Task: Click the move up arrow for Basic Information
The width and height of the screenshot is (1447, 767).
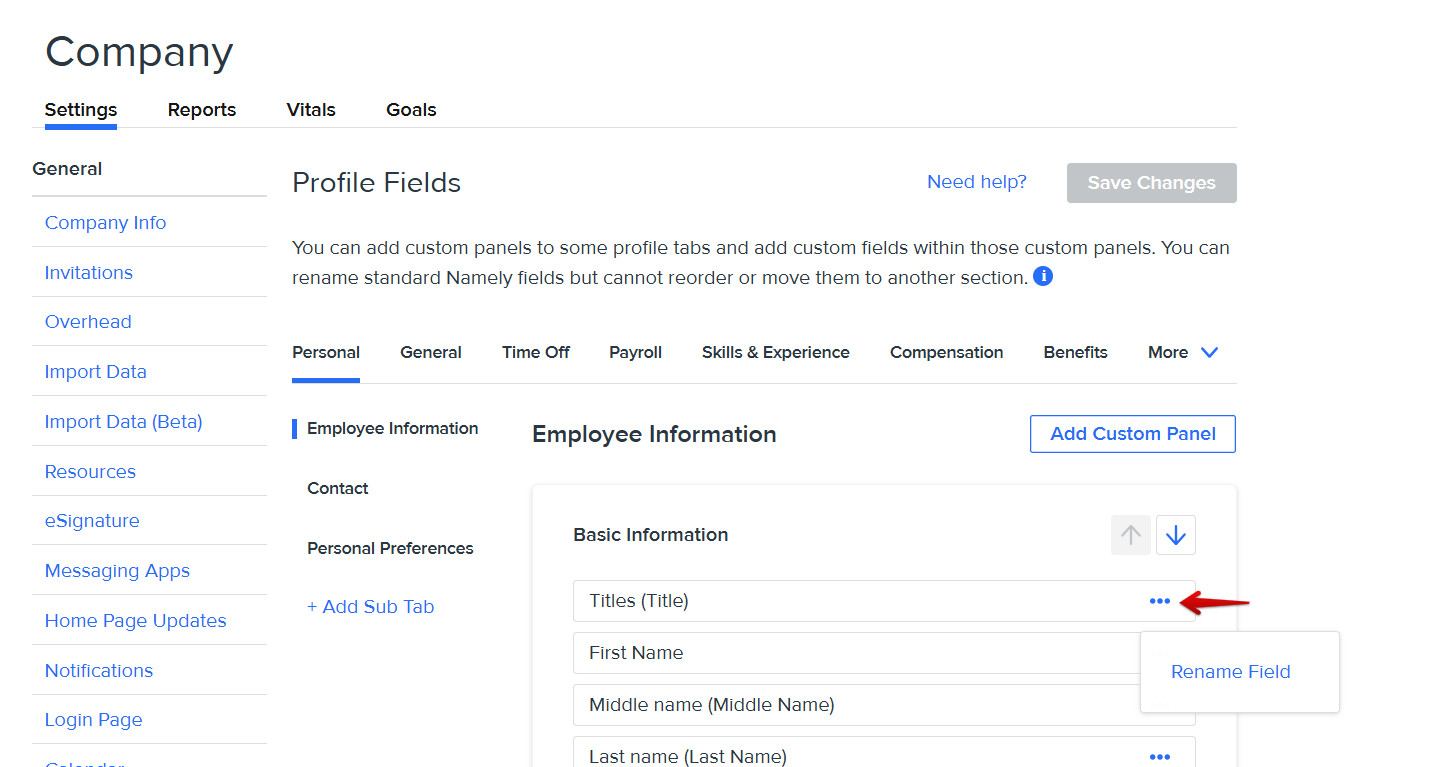Action: [1130, 535]
